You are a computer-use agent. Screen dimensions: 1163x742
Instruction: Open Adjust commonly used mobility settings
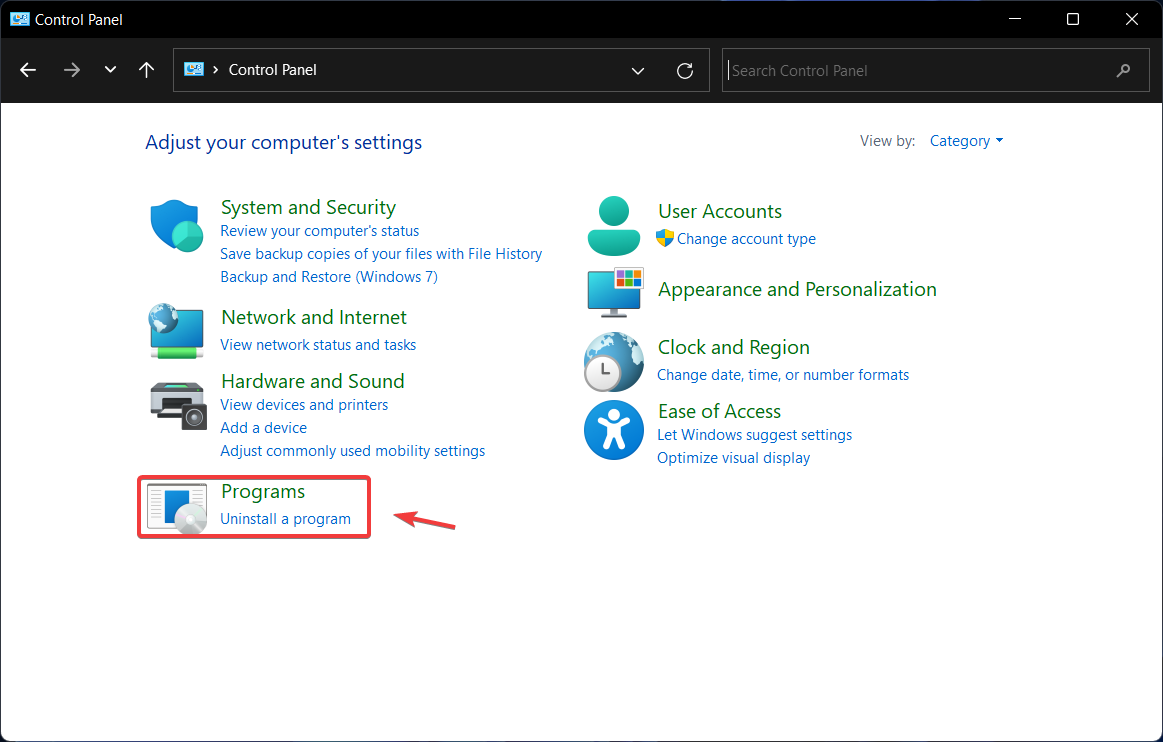[x=352, y=450]
